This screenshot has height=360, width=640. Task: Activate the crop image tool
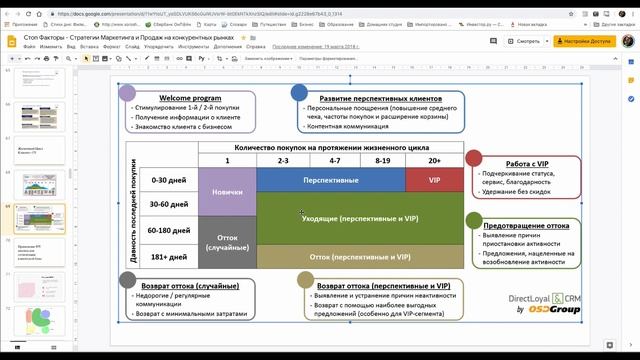[220, 59]
